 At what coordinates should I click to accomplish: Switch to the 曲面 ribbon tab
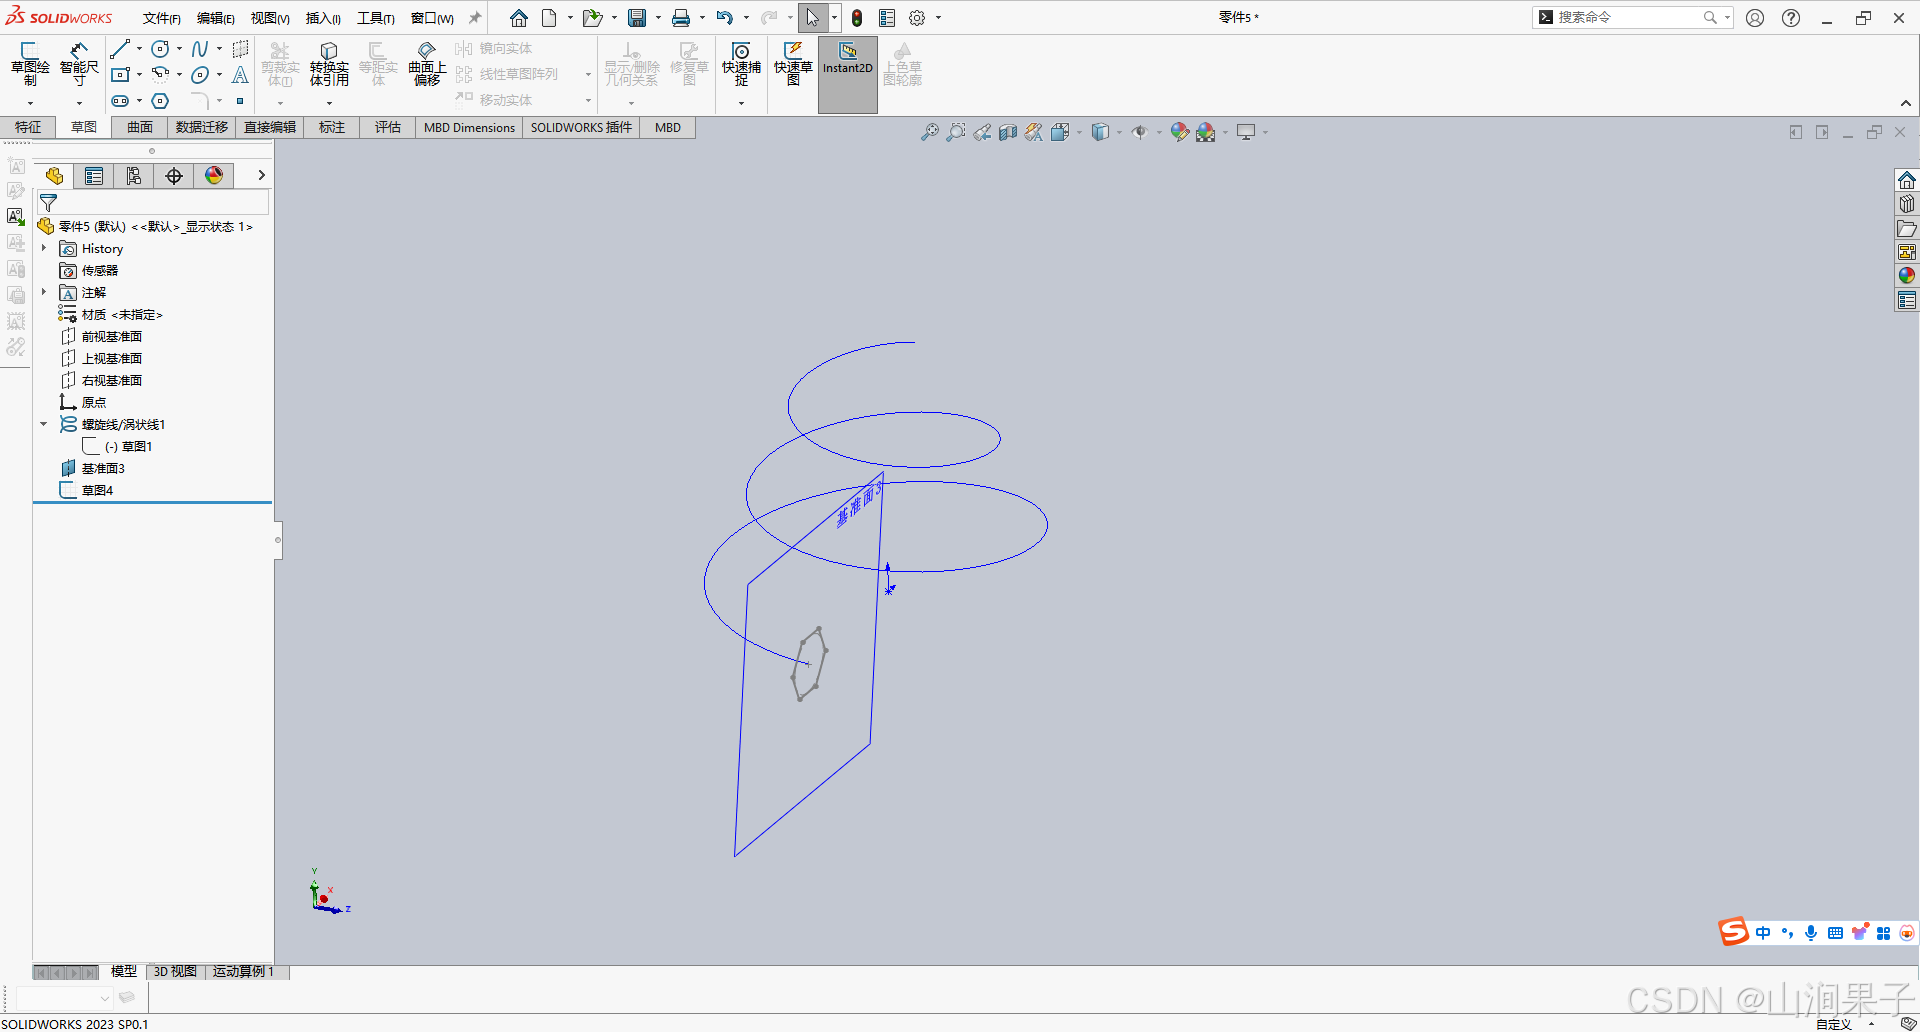click(139, 127)
